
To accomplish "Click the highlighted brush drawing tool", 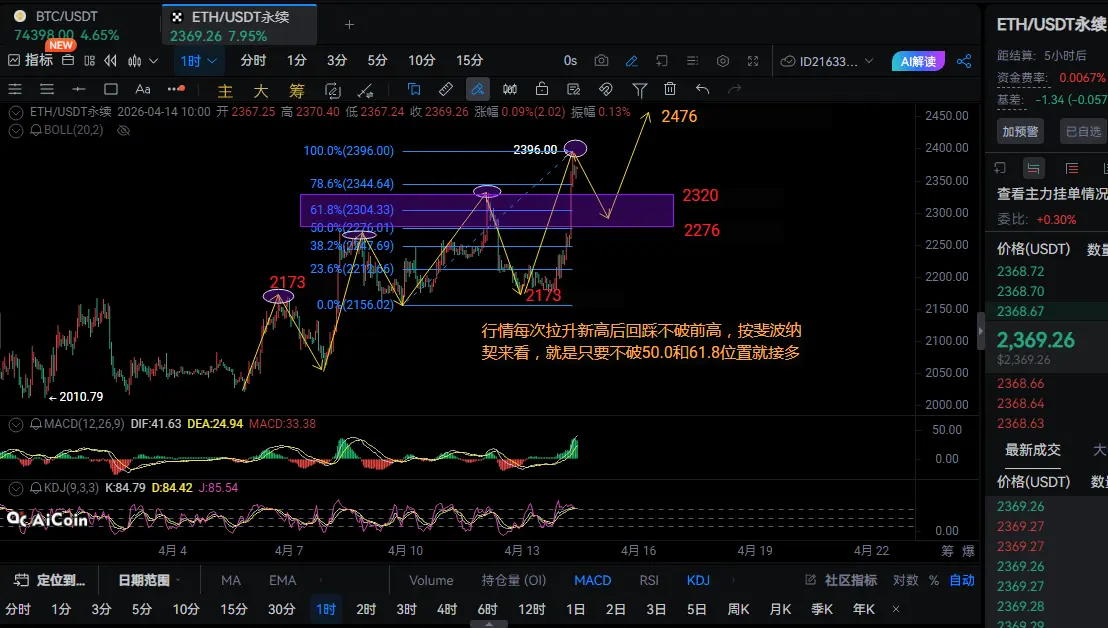I will pyautogui.click(x=478, y=89).
